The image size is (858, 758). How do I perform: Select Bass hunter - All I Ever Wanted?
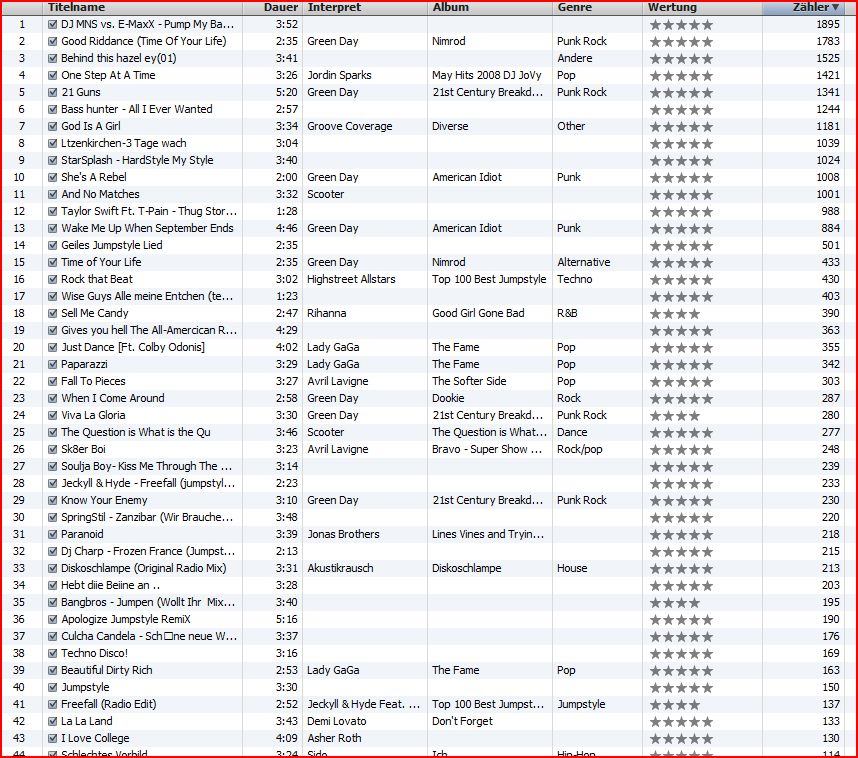coord(137,109)
